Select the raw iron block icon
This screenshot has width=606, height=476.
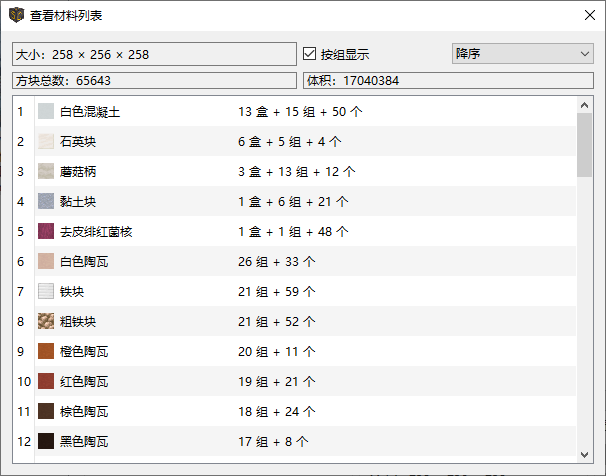click(x=46, y=322)
